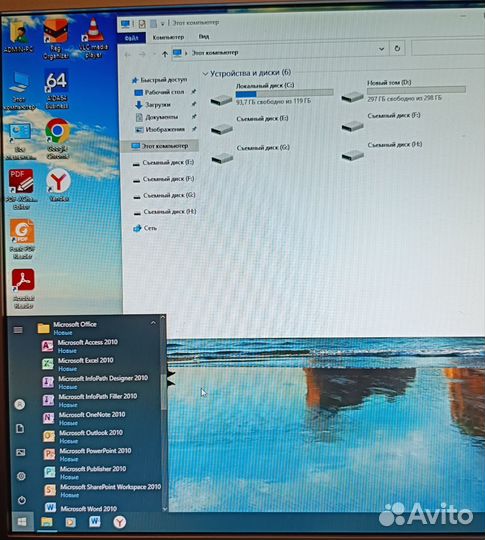Screen dimensions: 485x540
Task: Click the Windows Start button
Action: coord(22,521)
